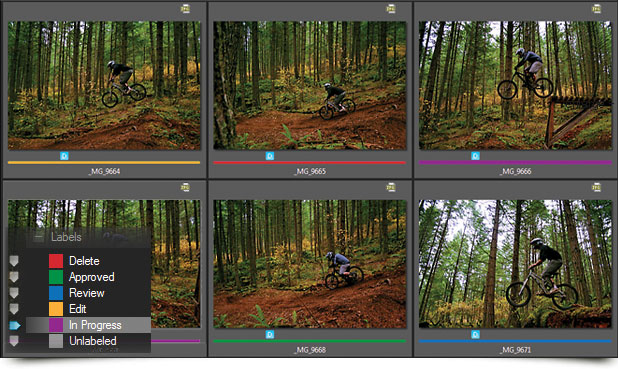618x369 pixels.
Task: Select the _MG_9664 biker photo thumbnail
Action: (104, 86)
